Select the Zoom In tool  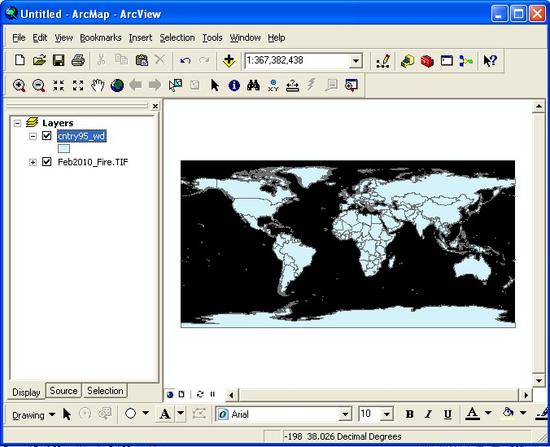coord(19,85)
